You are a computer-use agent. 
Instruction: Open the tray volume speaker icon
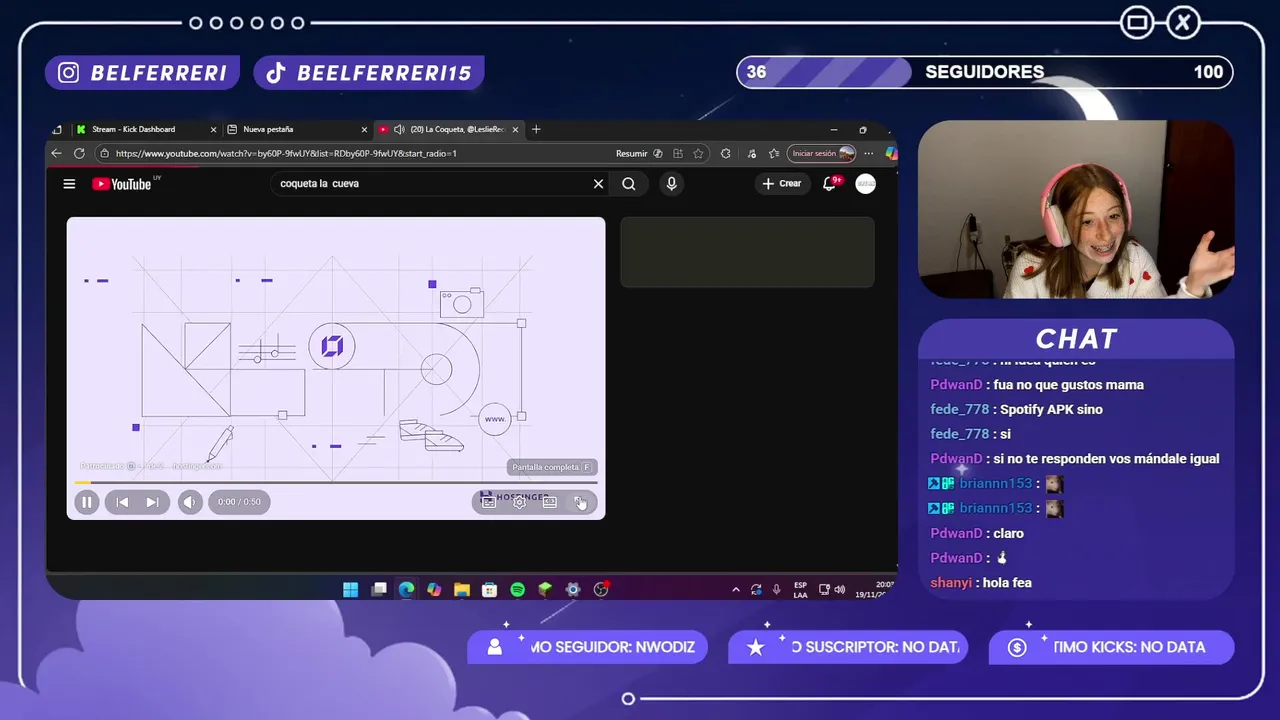840,590
